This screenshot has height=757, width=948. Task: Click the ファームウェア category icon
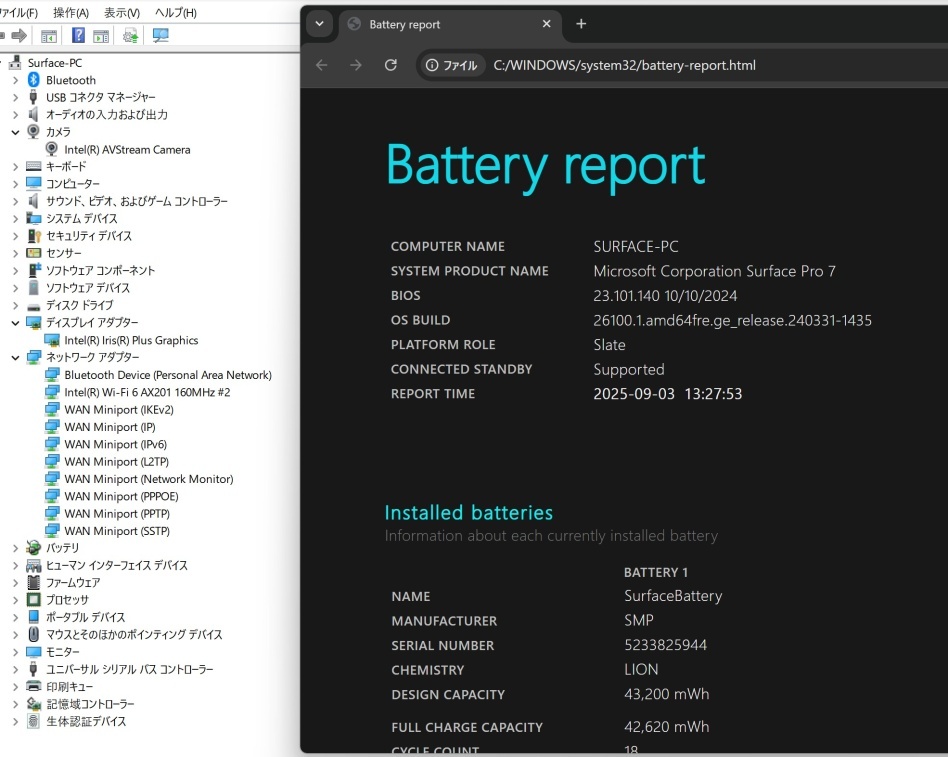[34, 583]
